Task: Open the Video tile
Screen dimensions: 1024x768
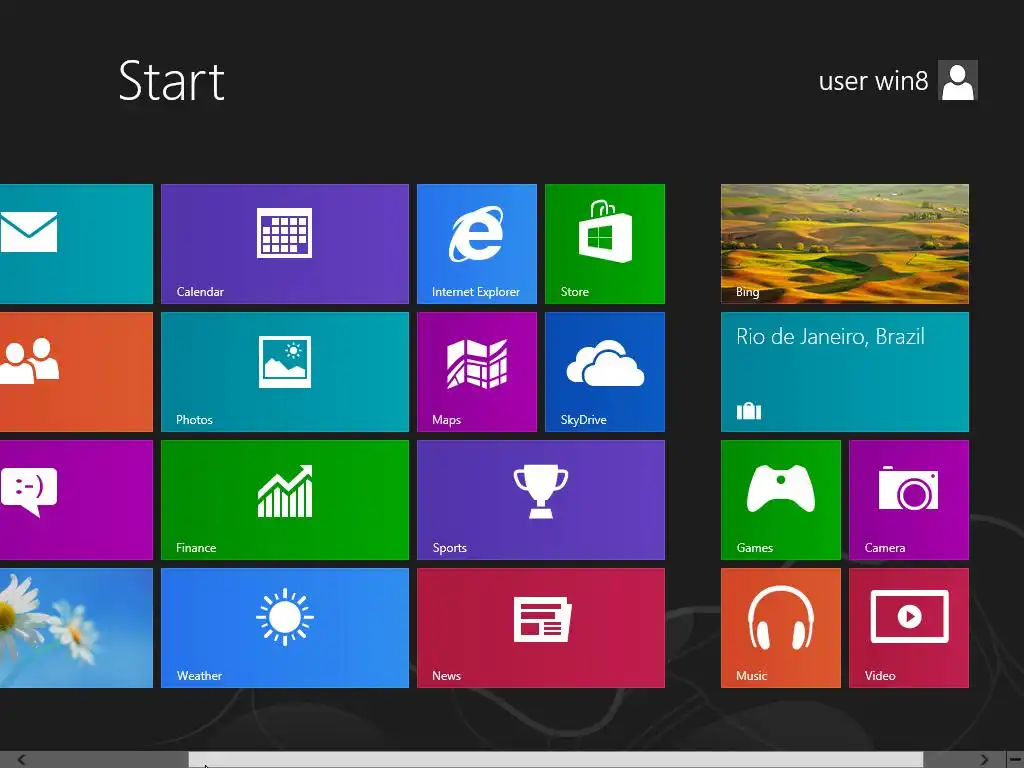Action: (908, 628)
